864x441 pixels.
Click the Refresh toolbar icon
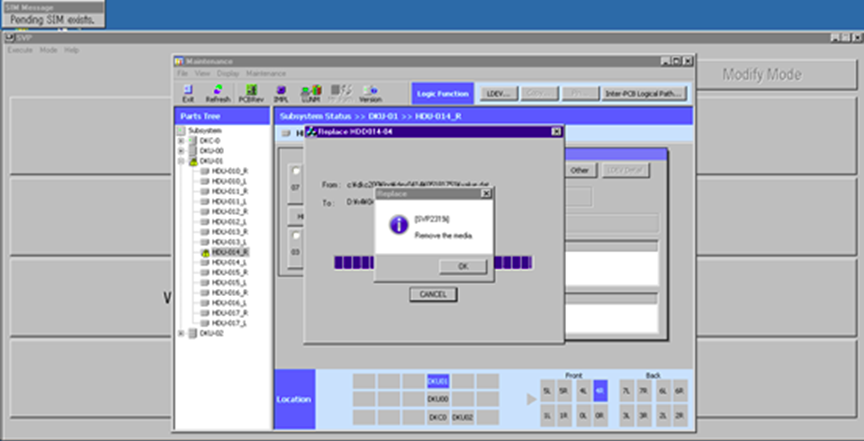[x=217, y=91]
